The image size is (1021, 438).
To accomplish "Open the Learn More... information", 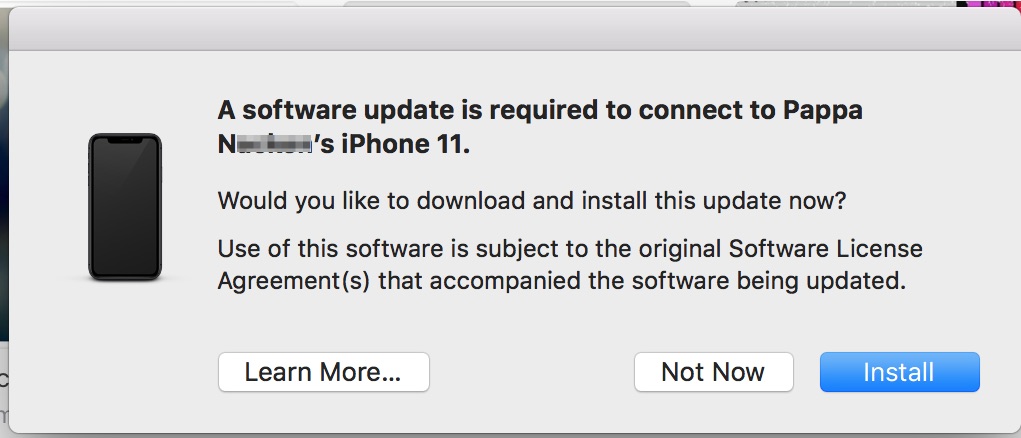I will [x=323, y=372].
